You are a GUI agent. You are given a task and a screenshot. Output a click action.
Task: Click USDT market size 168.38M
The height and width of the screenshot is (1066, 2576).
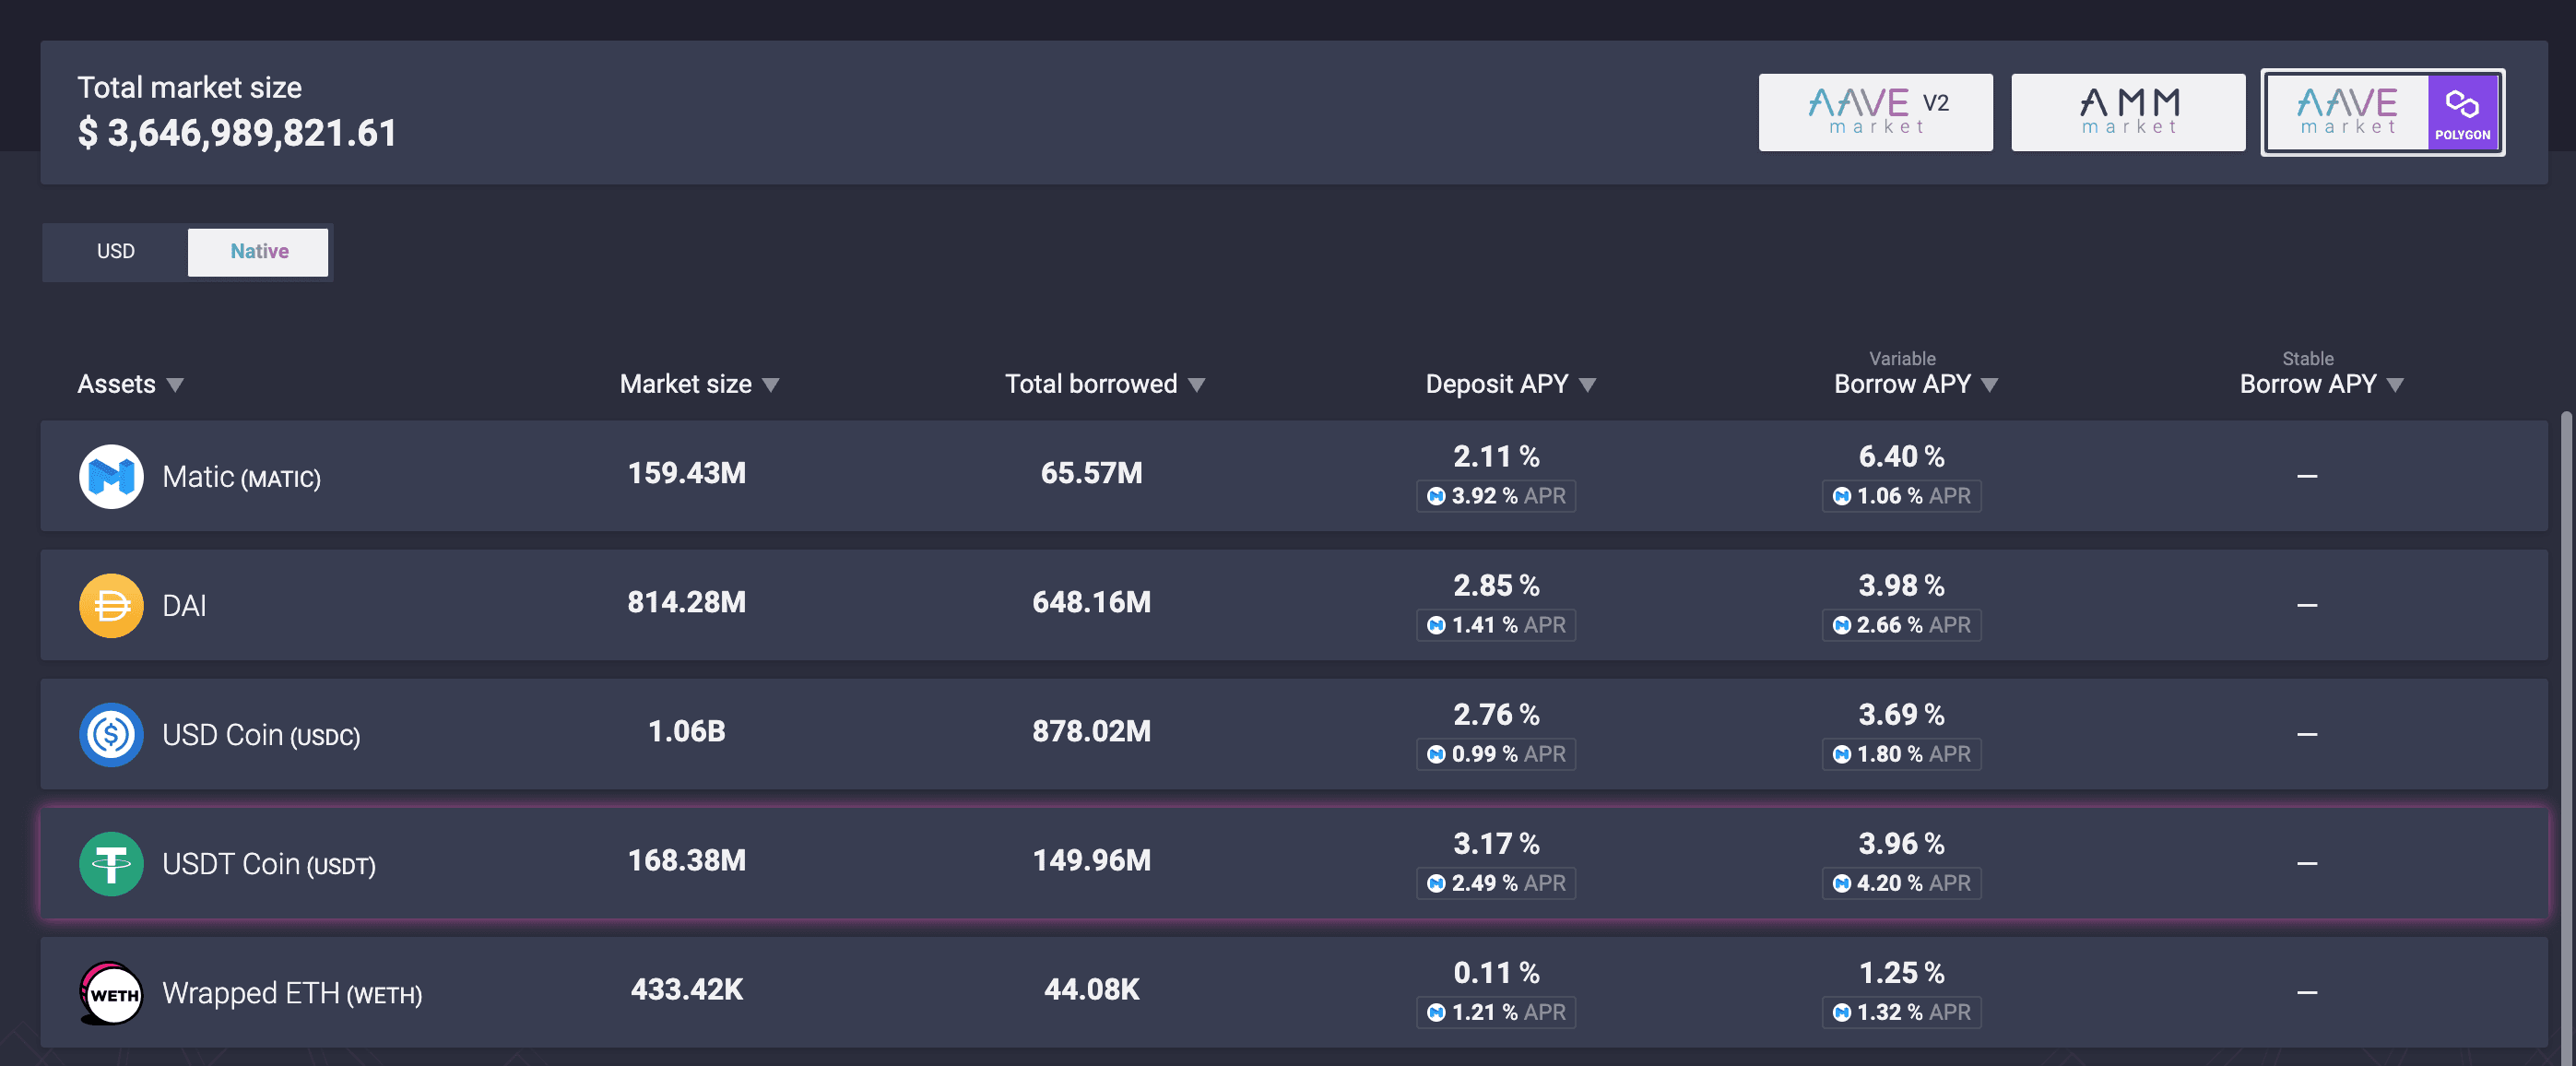coord(686,860)
